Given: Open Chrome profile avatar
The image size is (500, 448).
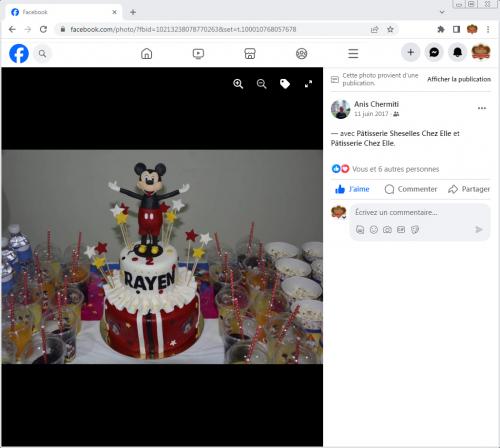Looking at the screenshot, I should click(x=472, y=29).
